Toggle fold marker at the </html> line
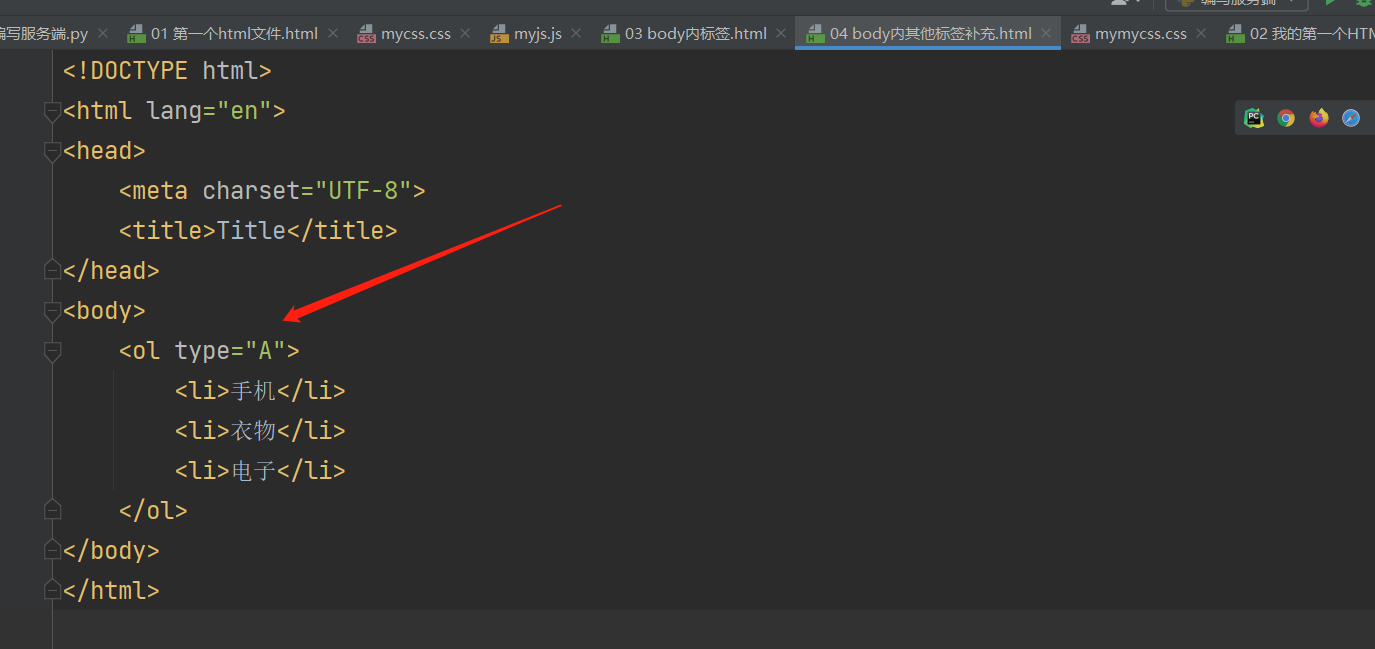Screen dimensions: 1375x649 pos(52,590)
